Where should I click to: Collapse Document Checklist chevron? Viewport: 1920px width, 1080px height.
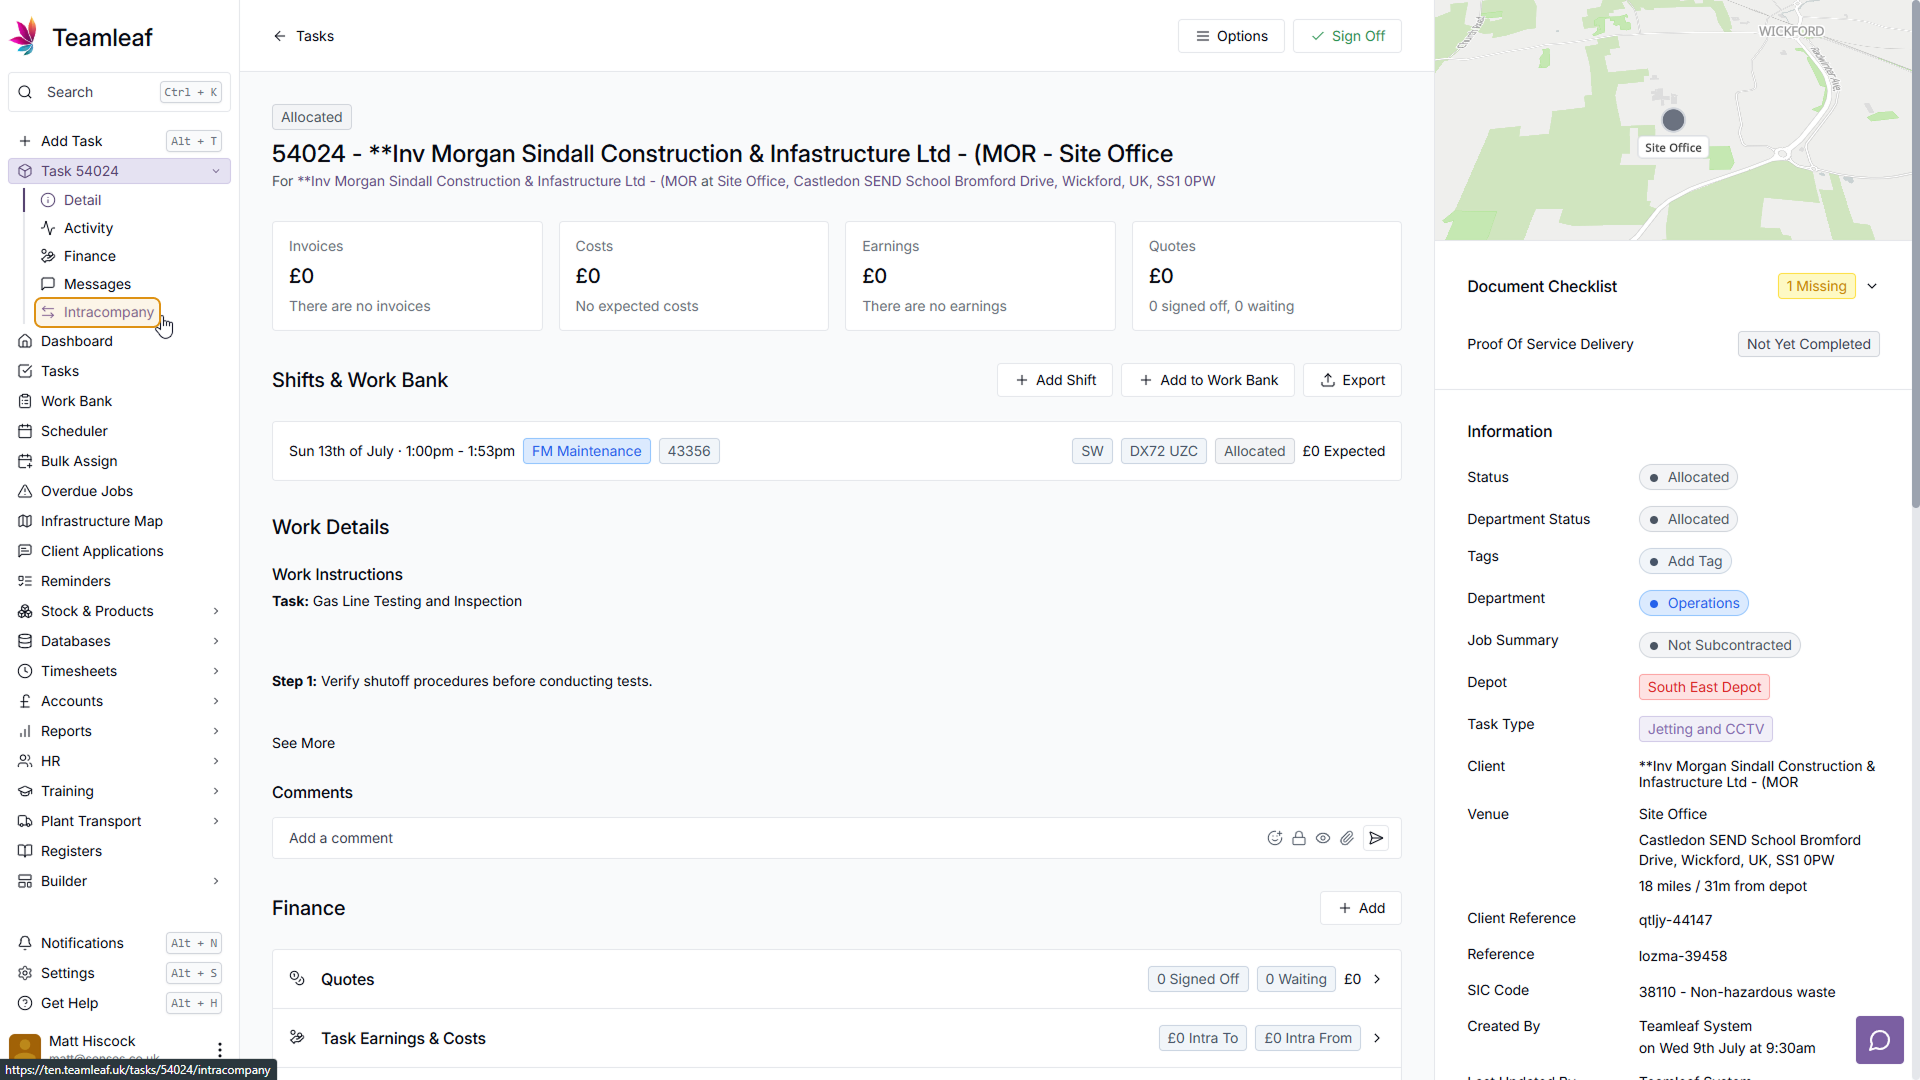pos(1872,286)
